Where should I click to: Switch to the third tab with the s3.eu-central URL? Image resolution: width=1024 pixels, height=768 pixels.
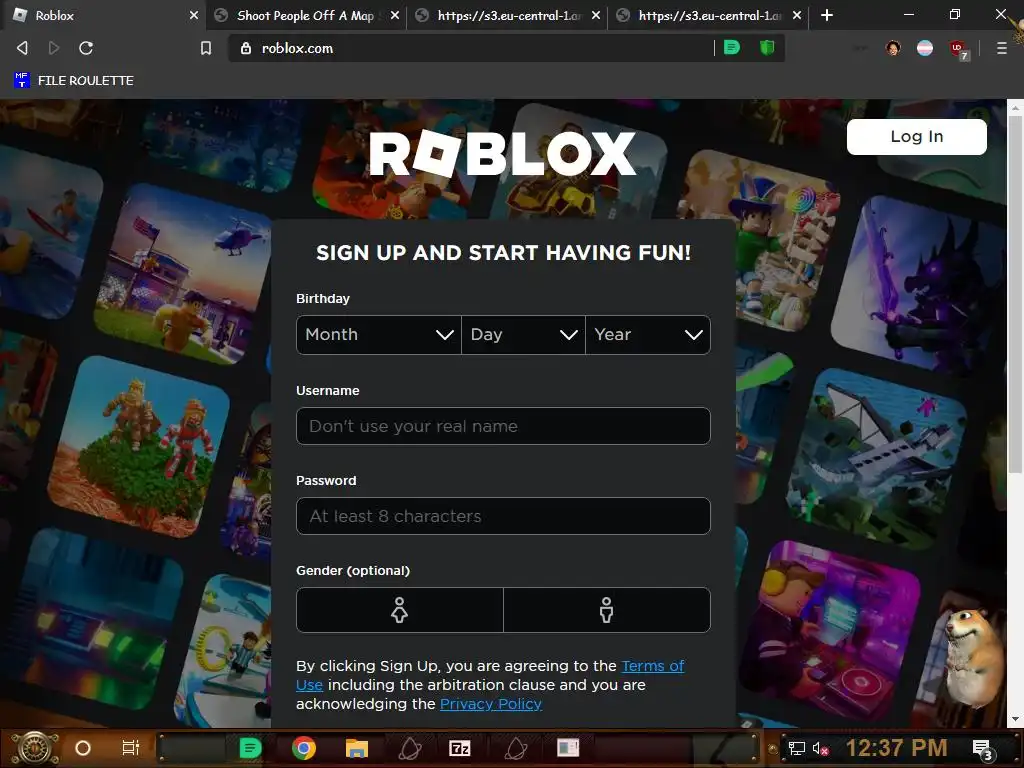tap(506, 15)
